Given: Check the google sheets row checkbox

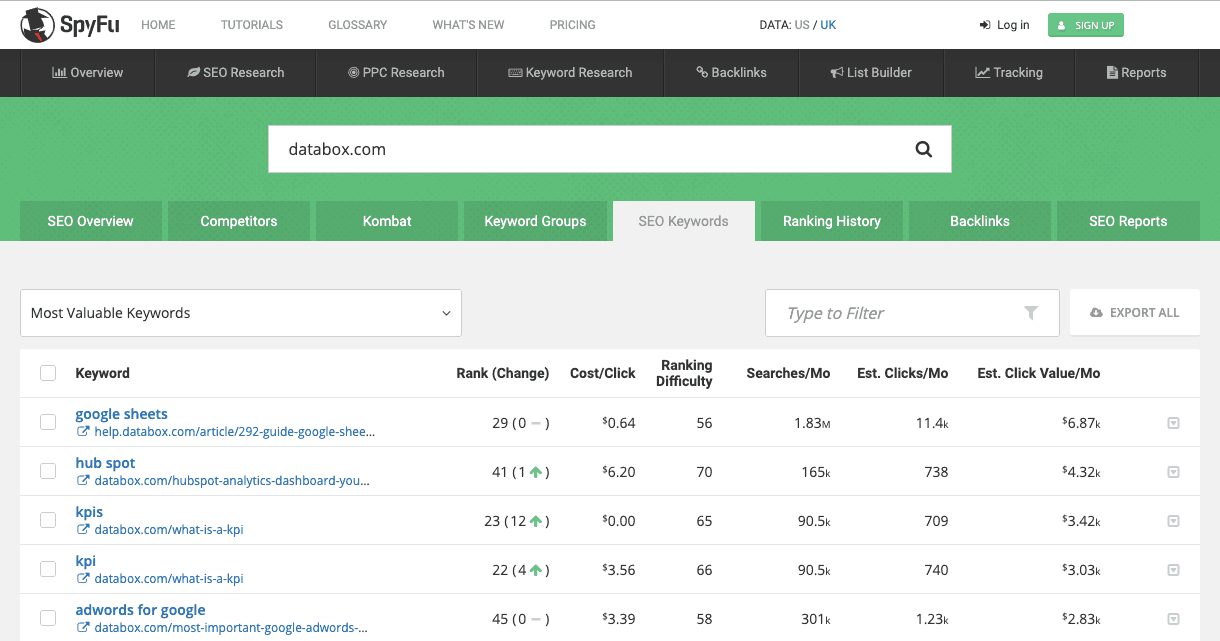Looking at the screenshot, I should click(48, 423).
